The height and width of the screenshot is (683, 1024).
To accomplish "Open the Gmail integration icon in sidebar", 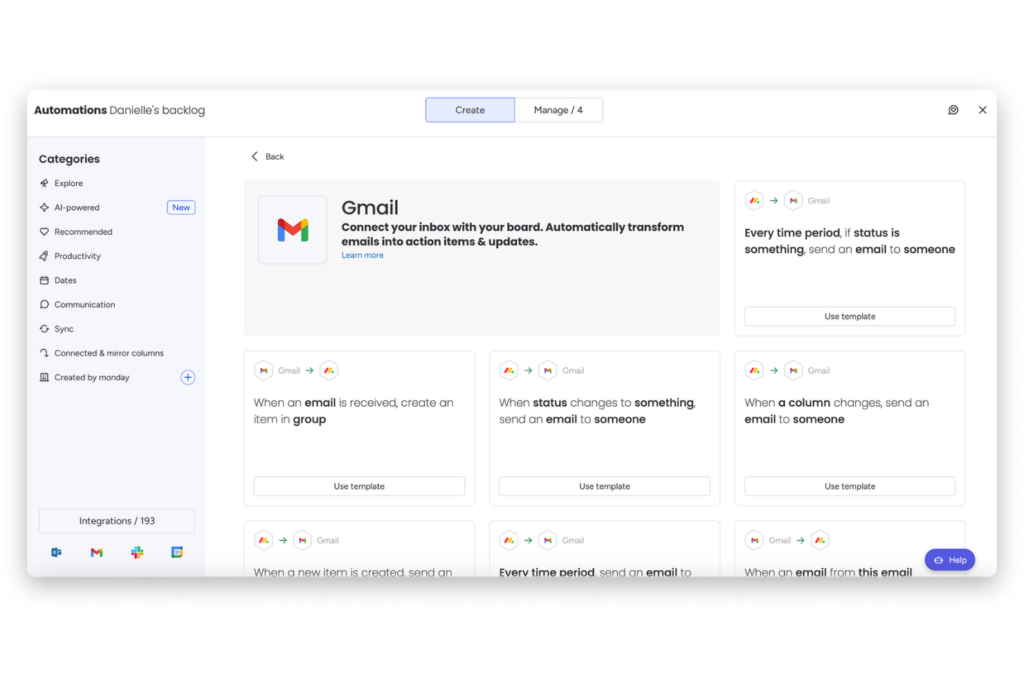I will click(x=97, y=552).
